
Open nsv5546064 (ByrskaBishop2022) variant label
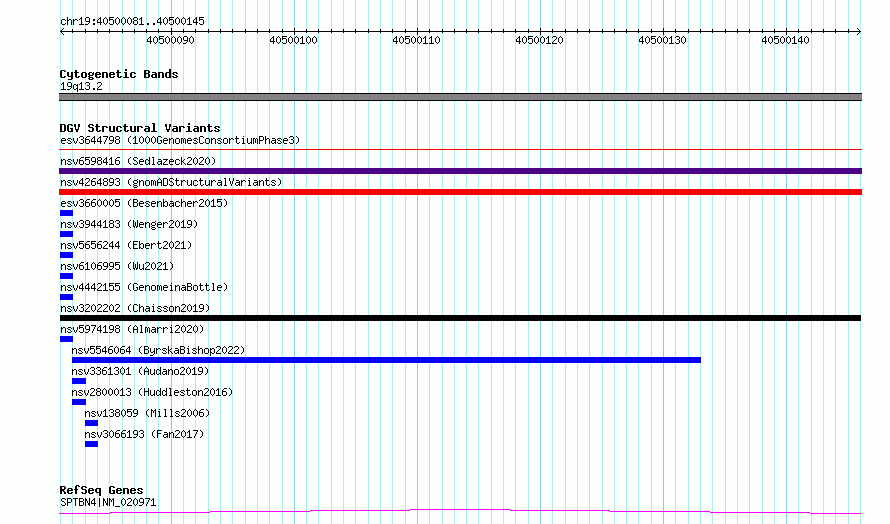click(x=158, y=350)
